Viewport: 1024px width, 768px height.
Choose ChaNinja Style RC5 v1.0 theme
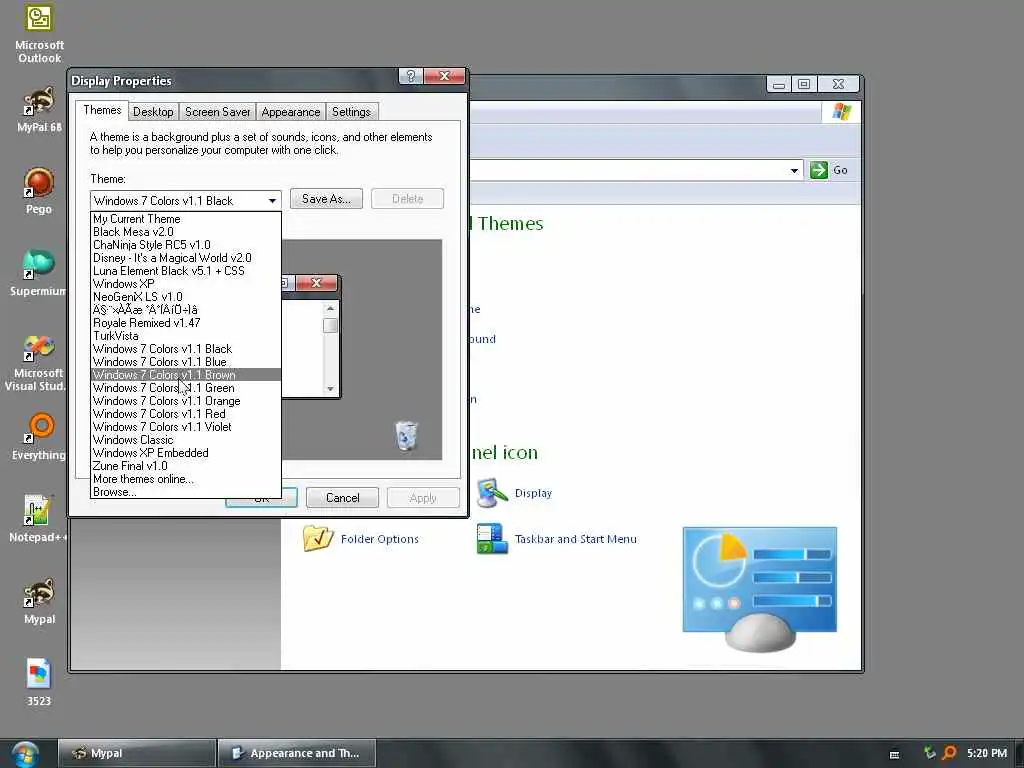click(x=186, y=245)
